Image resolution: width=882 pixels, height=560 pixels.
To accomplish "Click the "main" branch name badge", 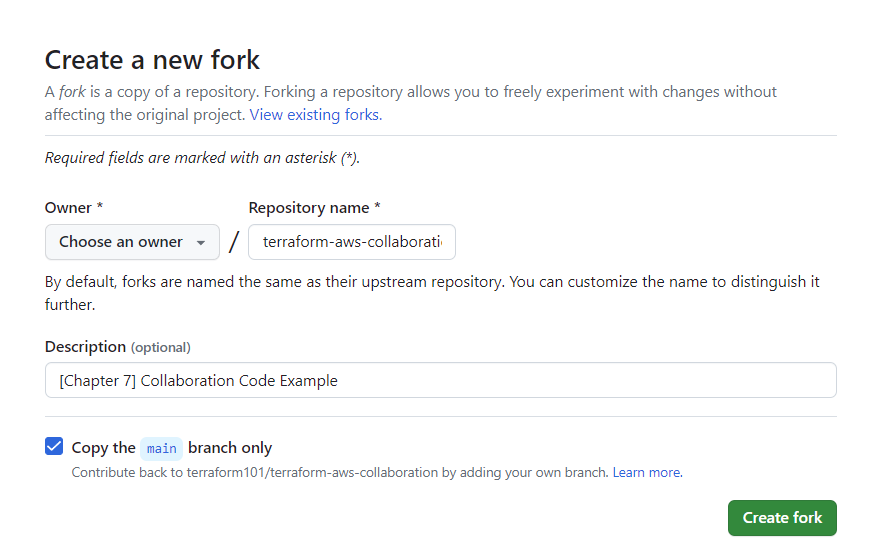I will point(161,448).
